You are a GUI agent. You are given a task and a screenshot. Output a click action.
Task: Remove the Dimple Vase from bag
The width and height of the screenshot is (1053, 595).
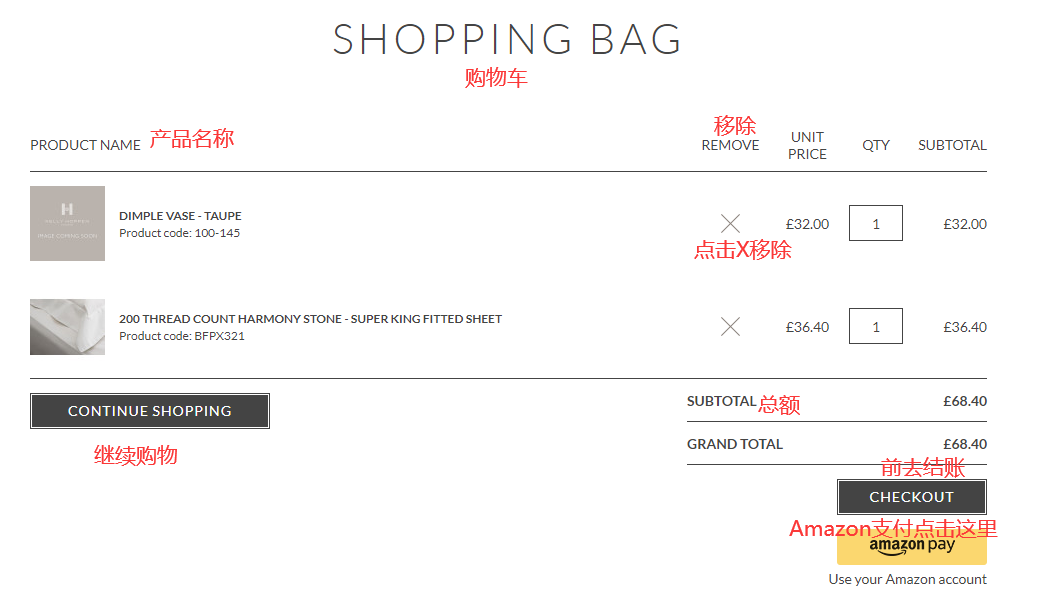pyautogui.click(x=731, y=223)
